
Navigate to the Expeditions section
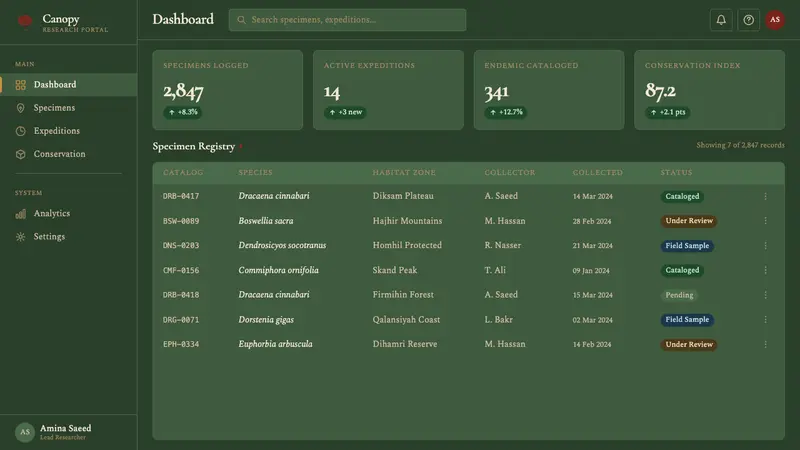point(68,131)
